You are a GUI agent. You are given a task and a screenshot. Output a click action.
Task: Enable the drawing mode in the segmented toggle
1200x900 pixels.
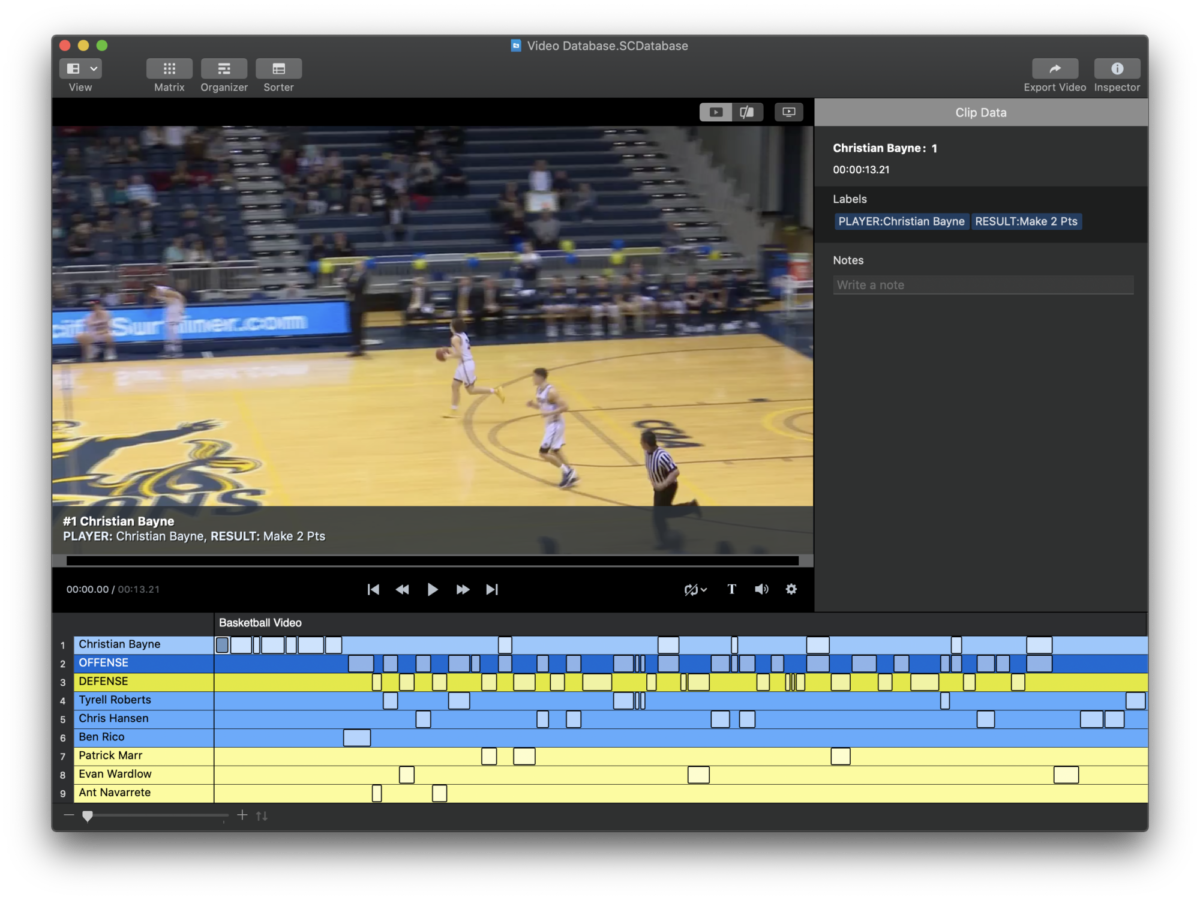click(x=746, y=112)
